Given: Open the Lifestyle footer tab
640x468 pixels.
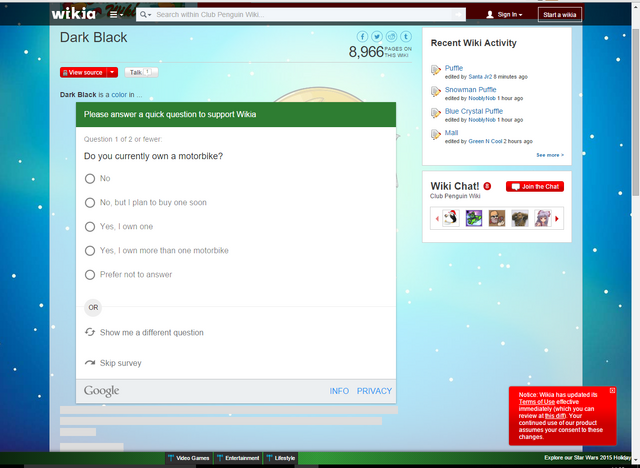Looking at the screenshot, I should click(281, 458).
